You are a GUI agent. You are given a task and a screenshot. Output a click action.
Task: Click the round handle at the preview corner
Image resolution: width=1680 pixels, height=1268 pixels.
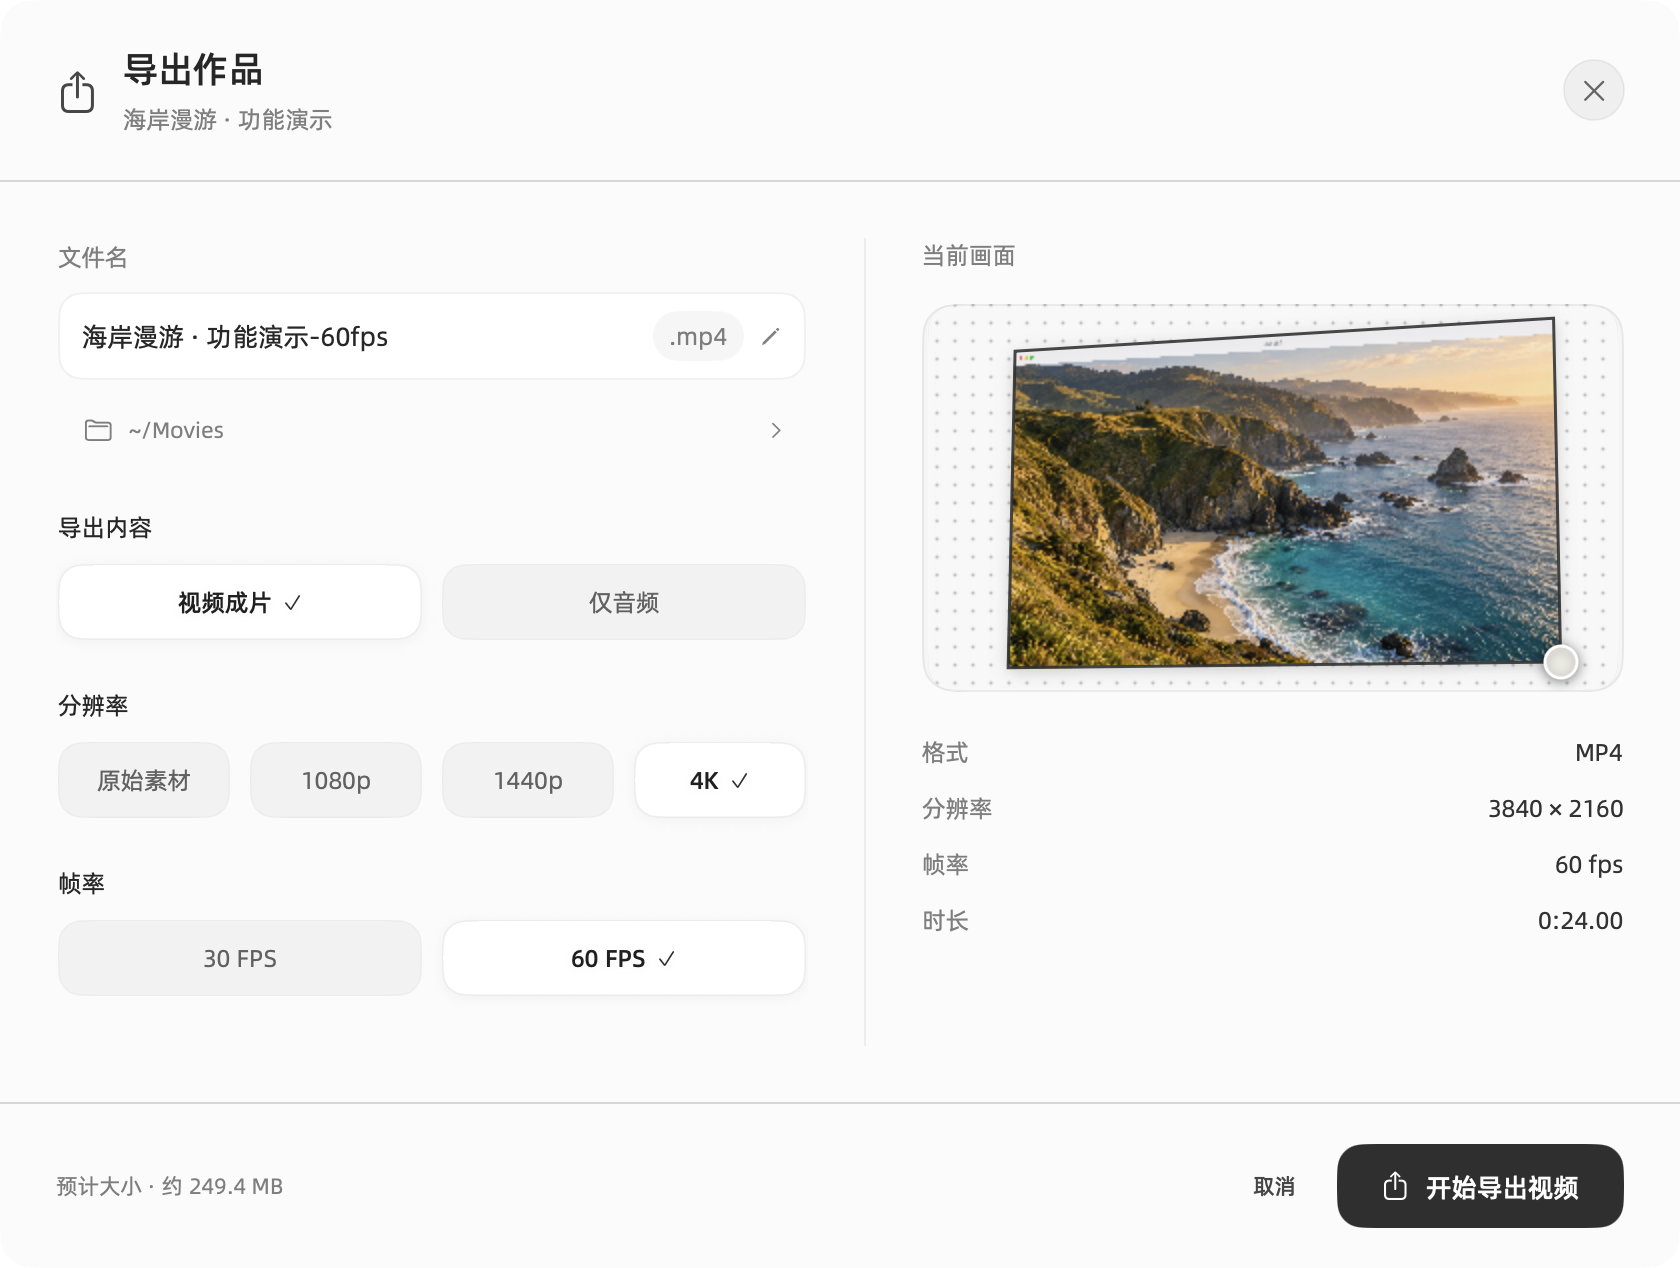click(x=1560, y=662)
